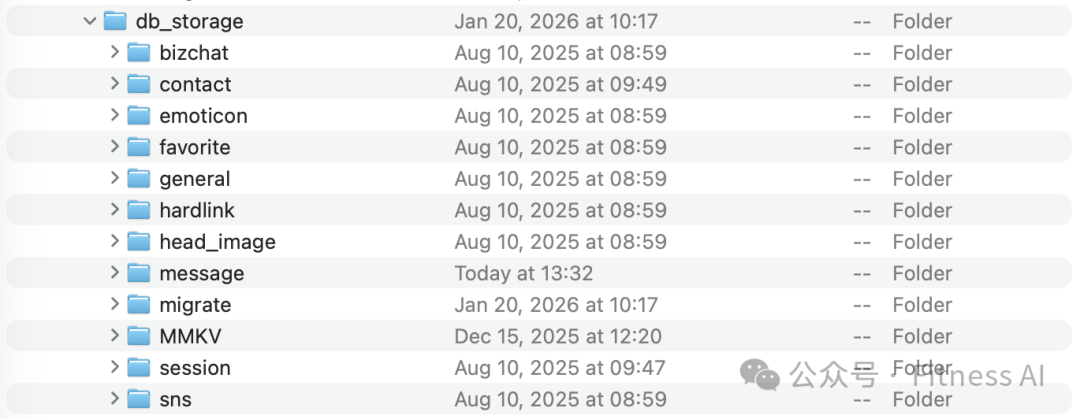Select the migrate folder row label
1080x419 pixels.
(195, 305)
